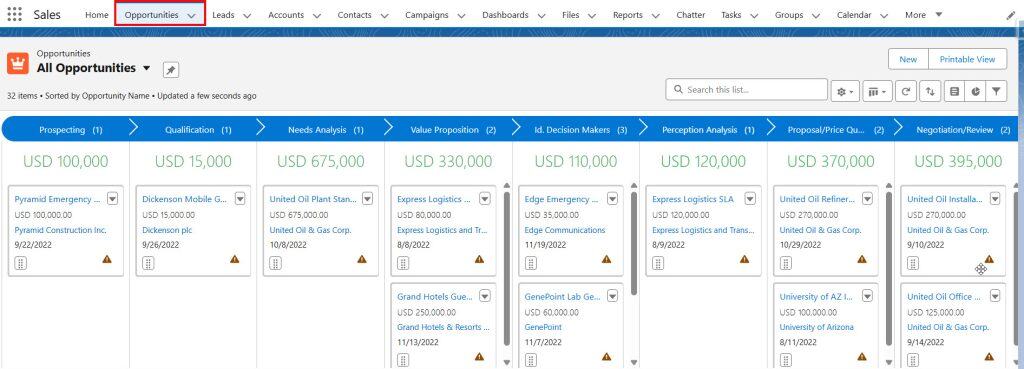This screenshot has width=1024, height=369.
Task: Open Kanban settings icon
Action: point(955,92)
